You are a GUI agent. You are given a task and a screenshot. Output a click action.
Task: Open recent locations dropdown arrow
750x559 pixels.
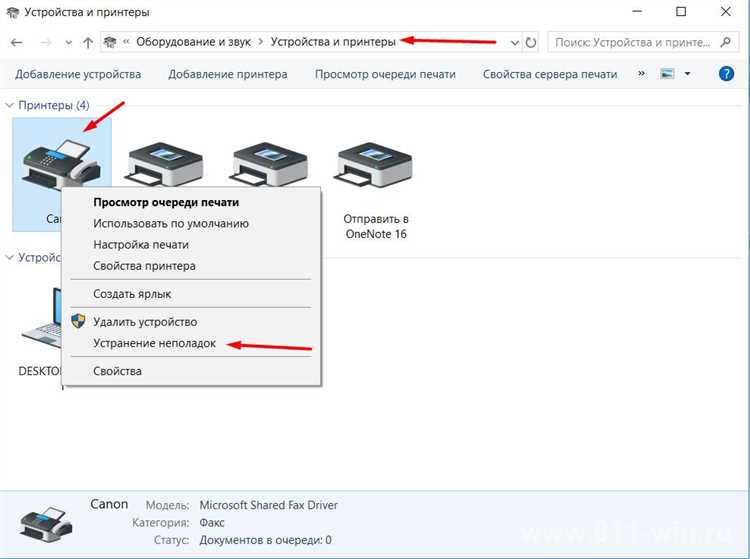(x=68, y=43)
